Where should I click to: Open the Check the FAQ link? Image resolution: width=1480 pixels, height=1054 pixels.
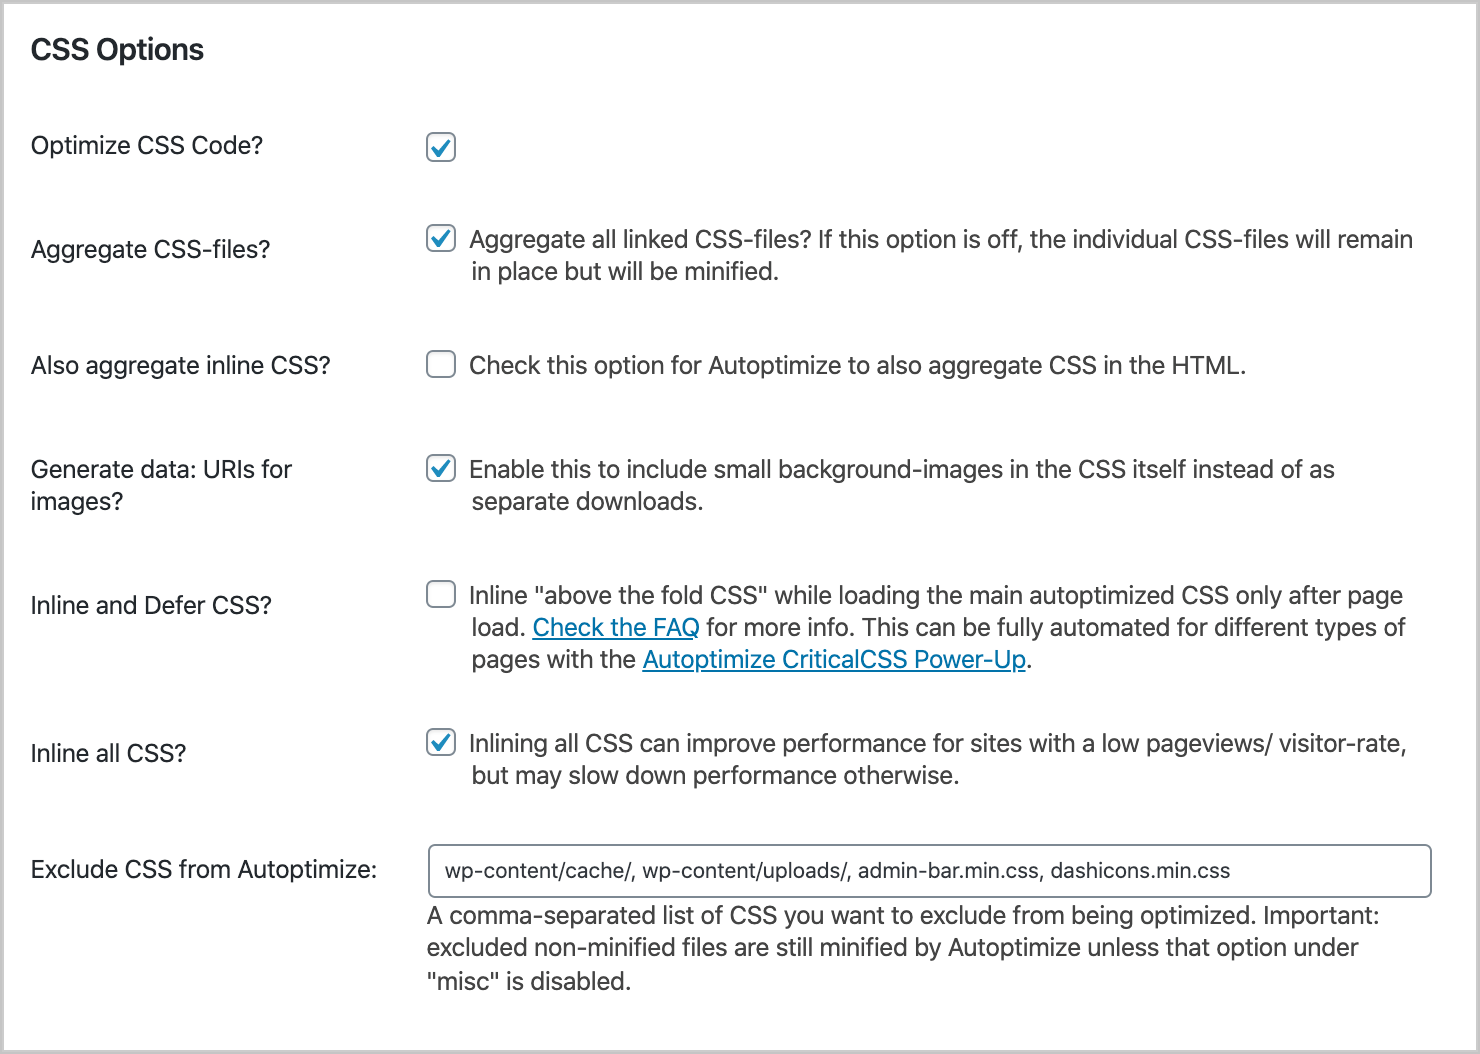[616, 627]
